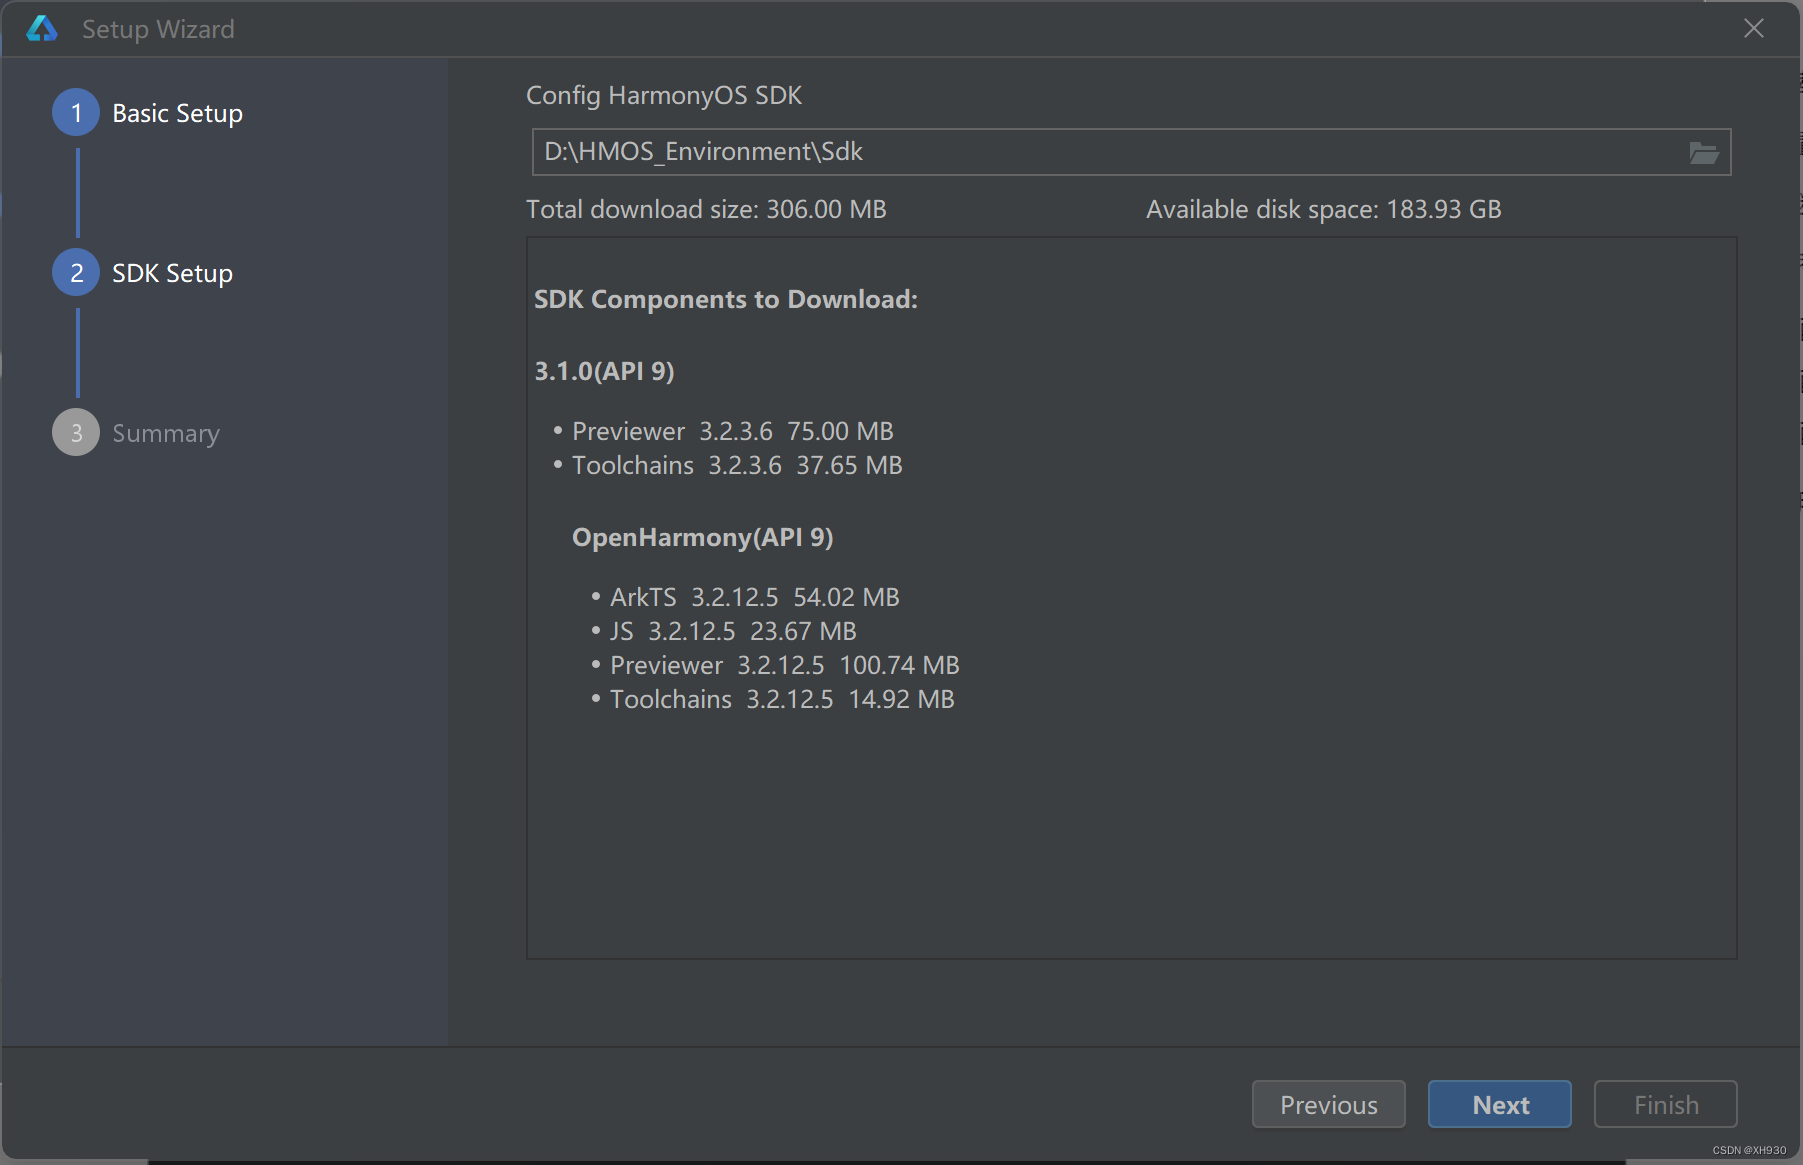Viewport: 1803px width, 1165px height.
Task: Click JS 3.2.12.5 23.67 MB entry
Action: click(733, 631)
